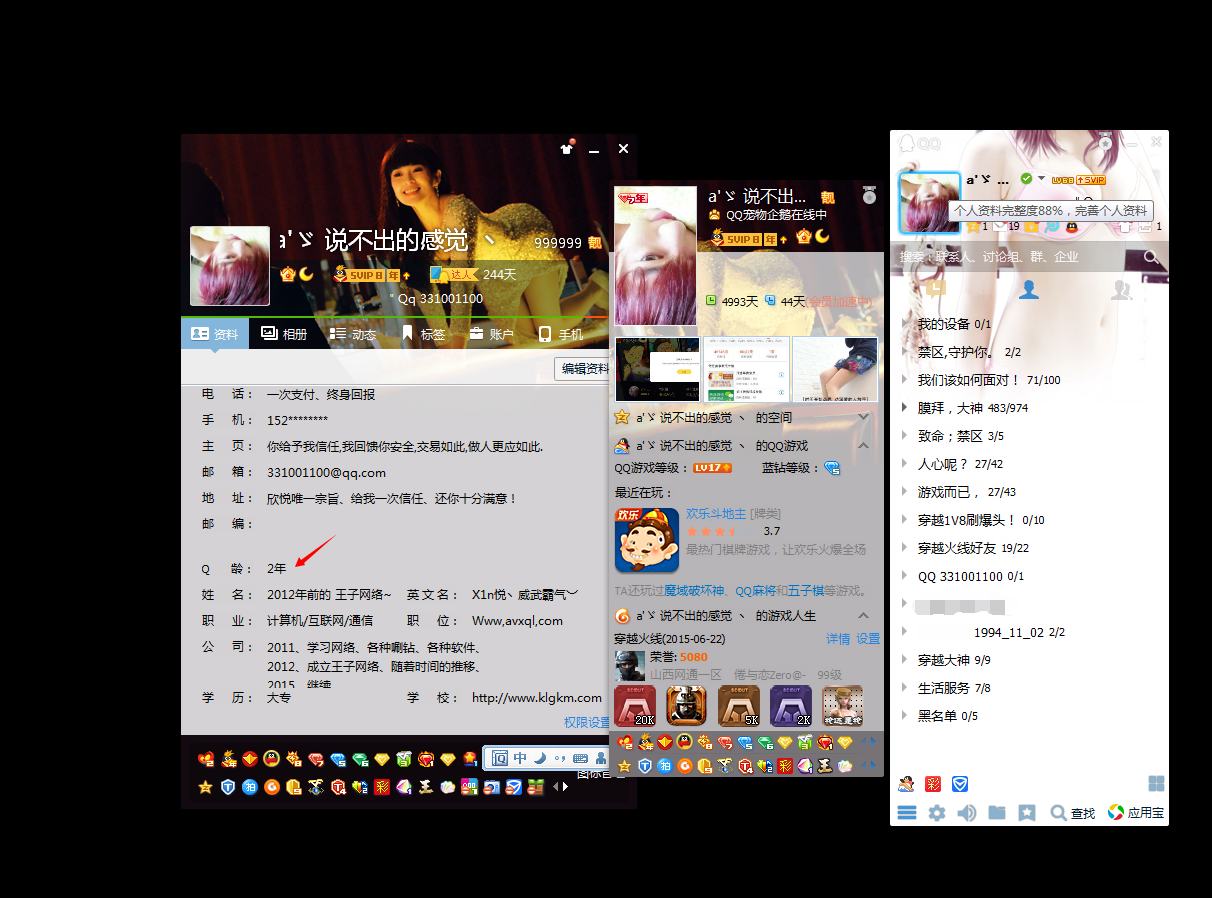The image size is (1212, 898).
Task: Open the beach photo thumbnail on info card
Action: pyautogui.click(x=835, y=369)
